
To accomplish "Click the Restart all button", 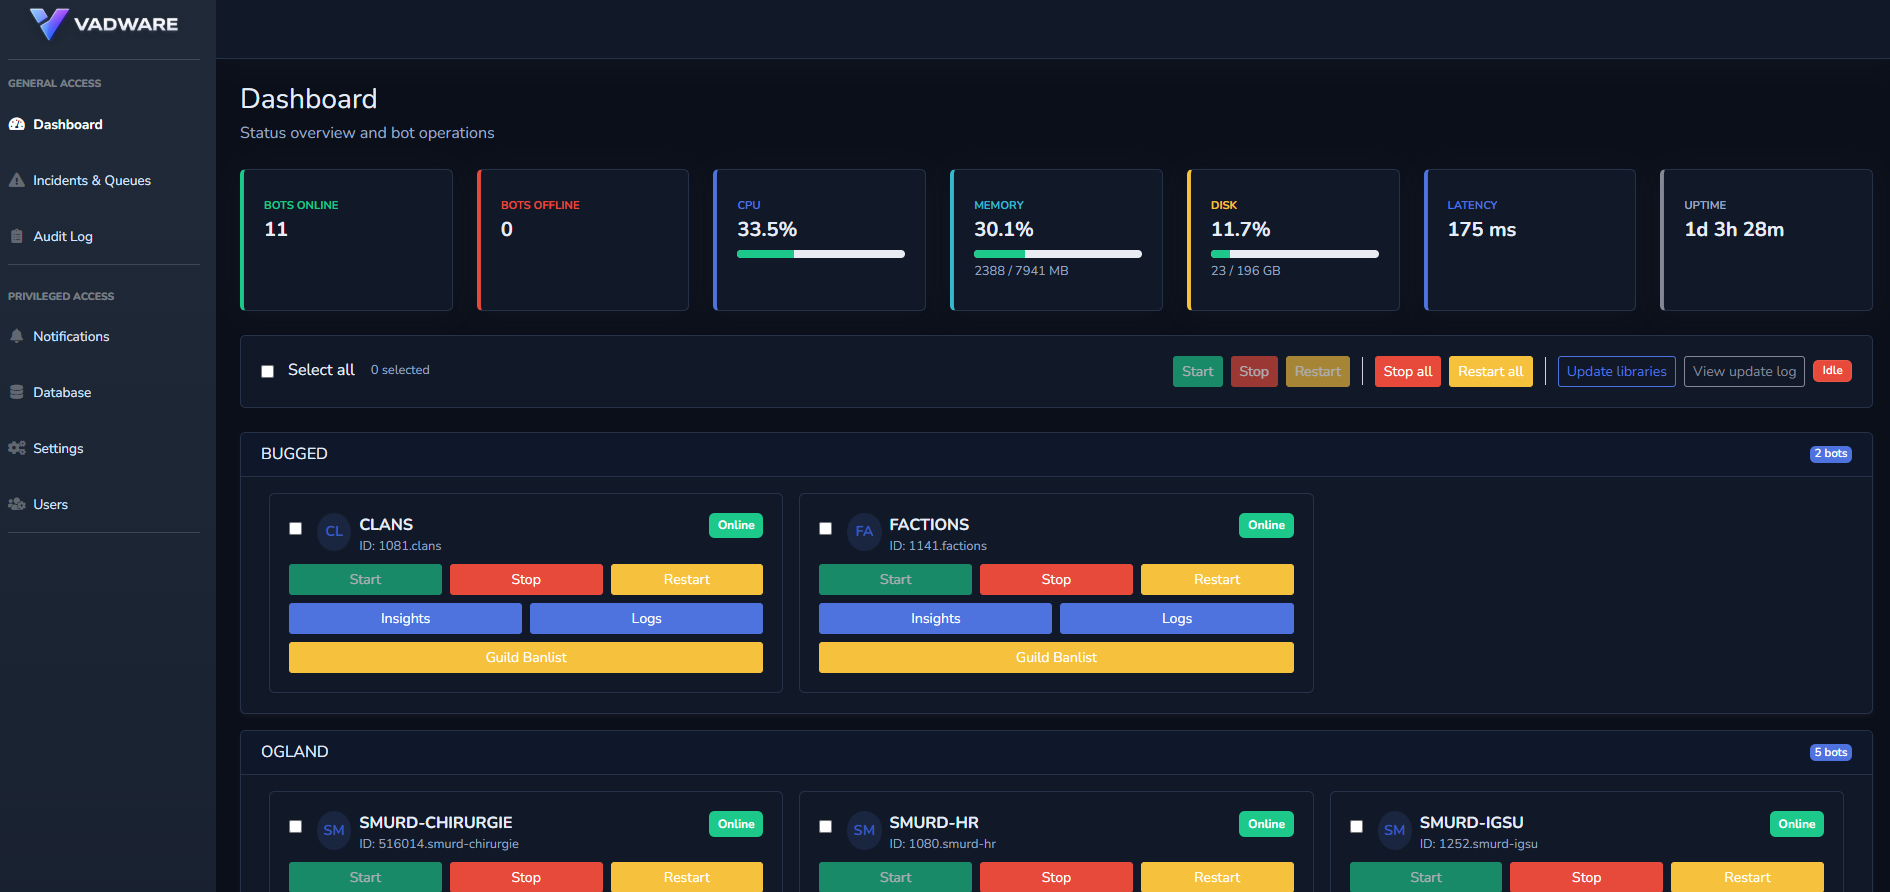I will pyautogui.click(x=1491, y=371).
